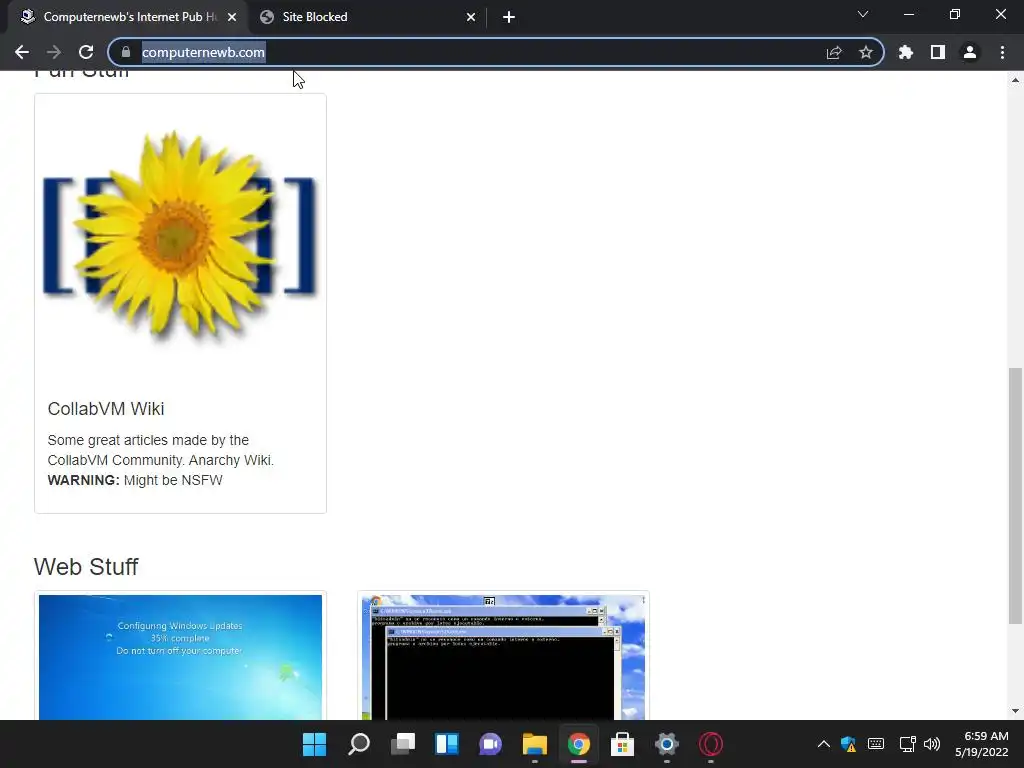Open the Windows Start menu
Viewport: 1024px width, 768px height.
coord(314,744)
